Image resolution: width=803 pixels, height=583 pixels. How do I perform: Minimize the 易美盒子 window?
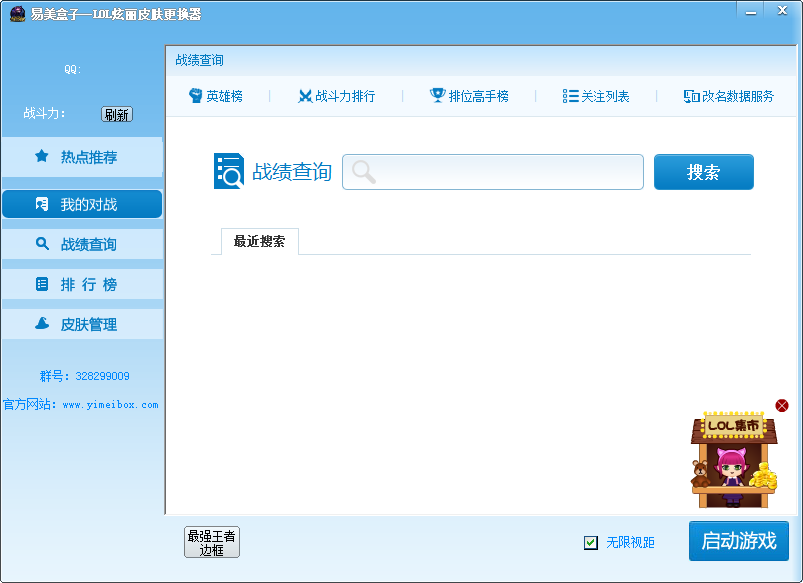751,11
